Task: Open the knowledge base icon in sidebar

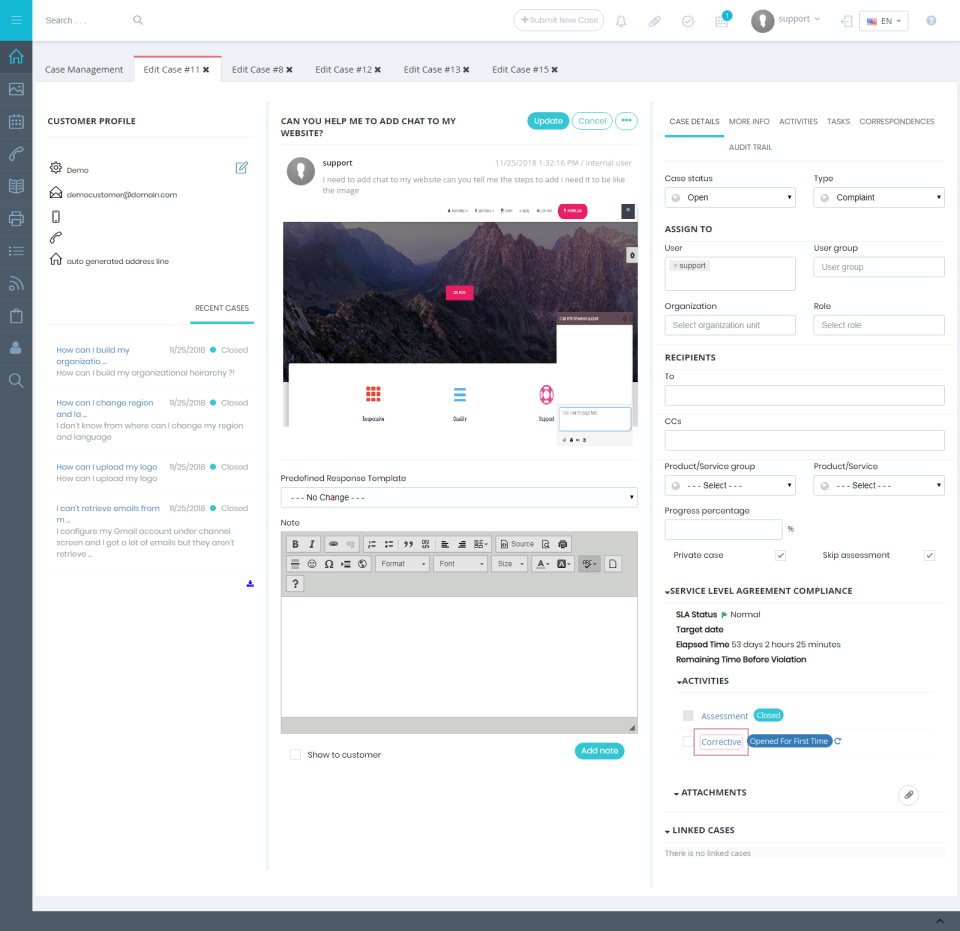Action: coord(15,185)
